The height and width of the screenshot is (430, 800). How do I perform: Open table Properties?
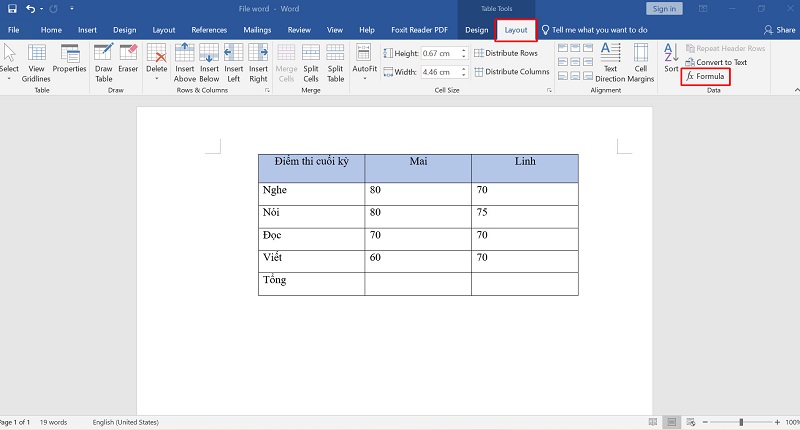point(69,59)
